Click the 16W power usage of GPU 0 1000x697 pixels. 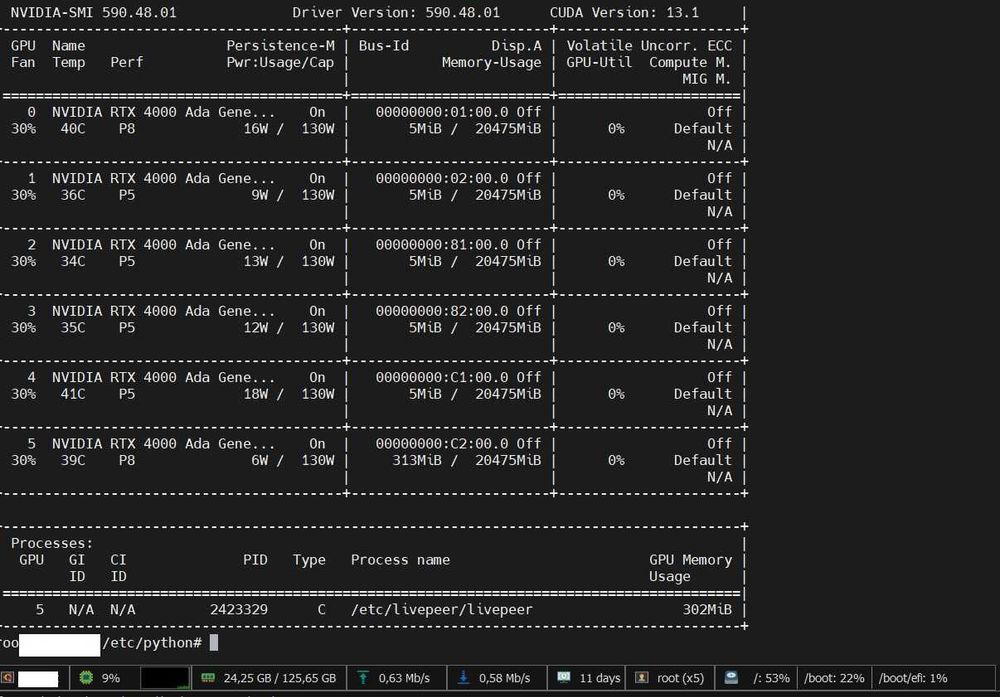[256, 129]
